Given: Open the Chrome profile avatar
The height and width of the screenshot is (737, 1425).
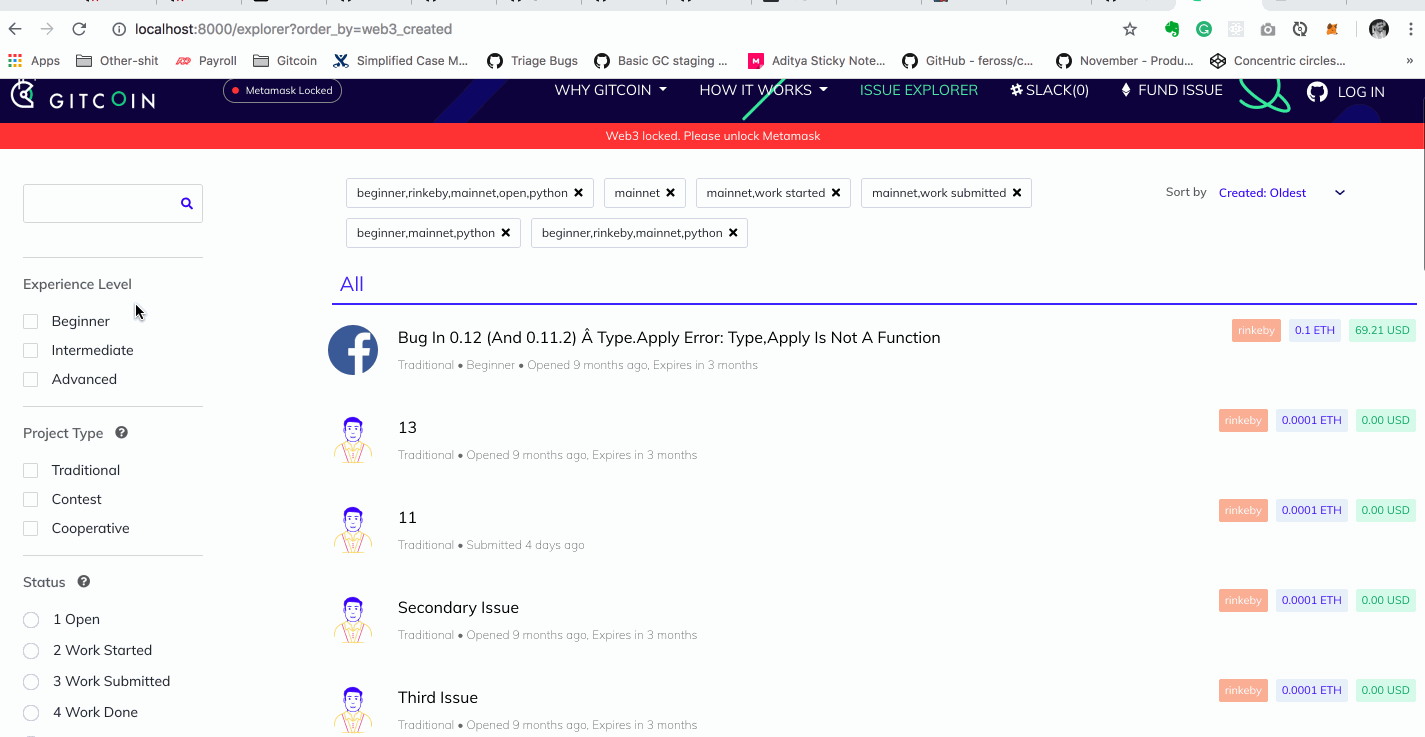Looking at the screenshot, I should click(x=1379, y=29).
